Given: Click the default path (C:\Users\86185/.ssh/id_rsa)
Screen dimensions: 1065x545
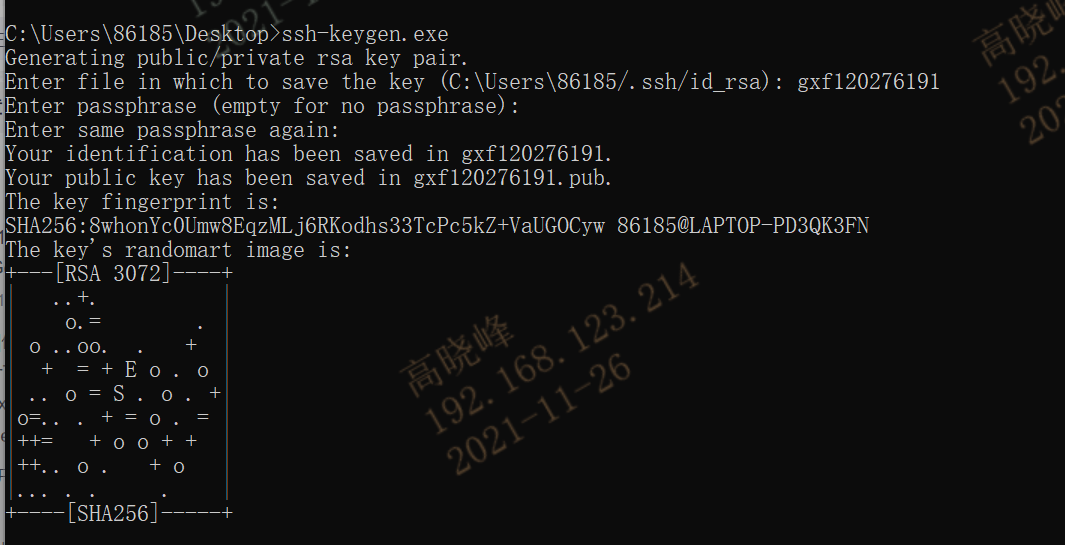Looking at the screenshot, I should tap(607, 82).
